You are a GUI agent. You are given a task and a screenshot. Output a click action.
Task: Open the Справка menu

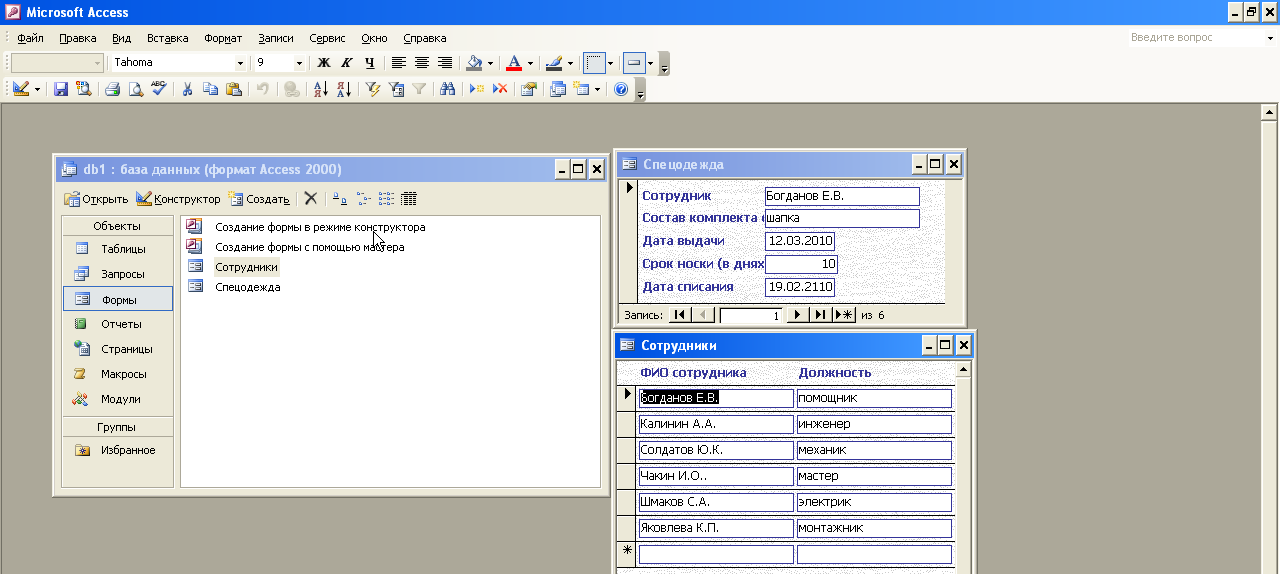click(424, 38)
